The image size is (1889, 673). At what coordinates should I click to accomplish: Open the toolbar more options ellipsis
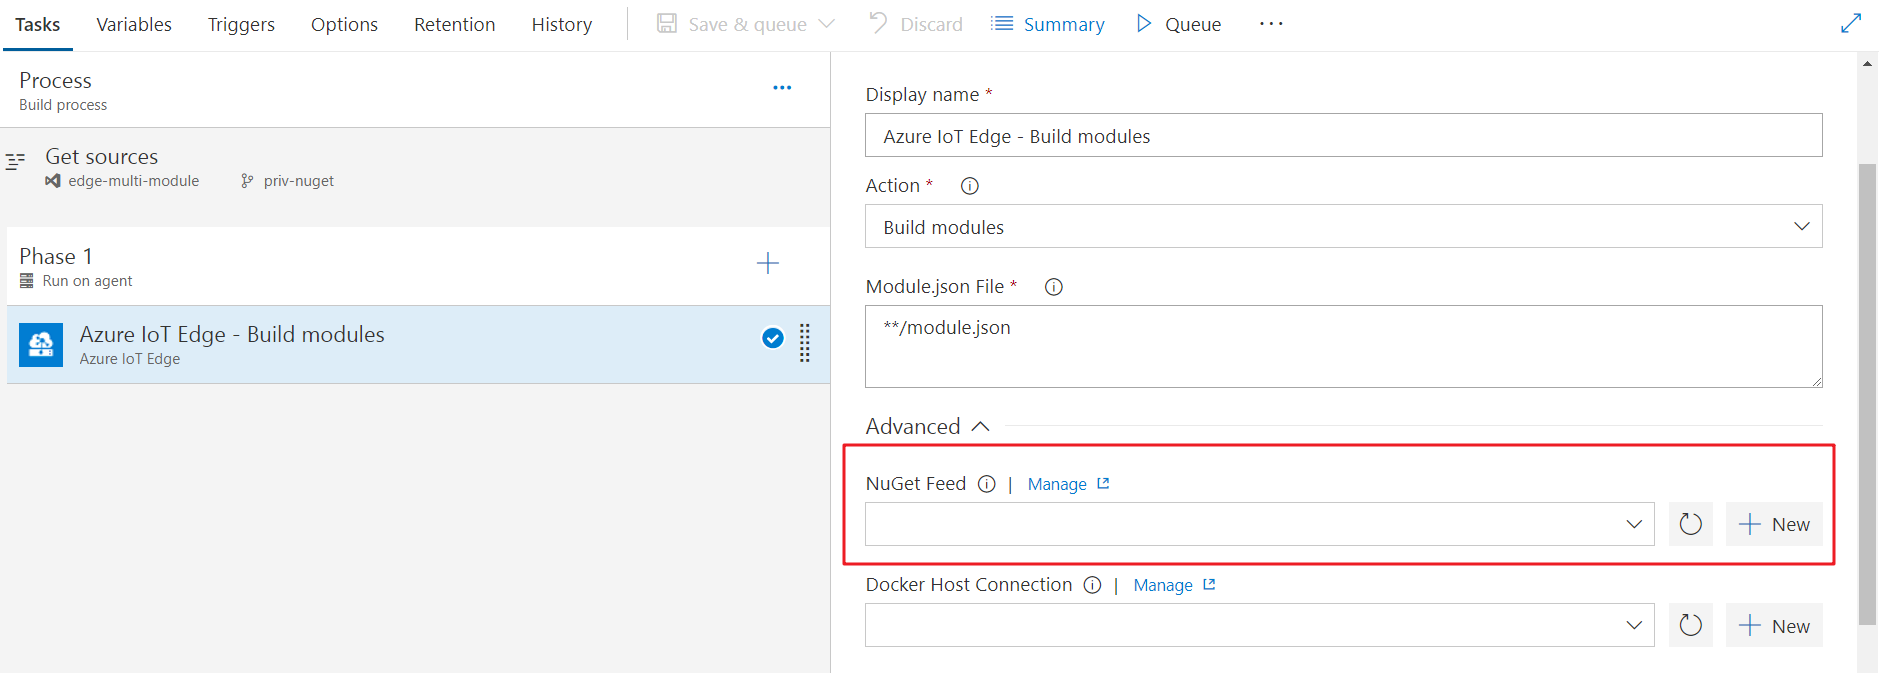pos(1270,24)
